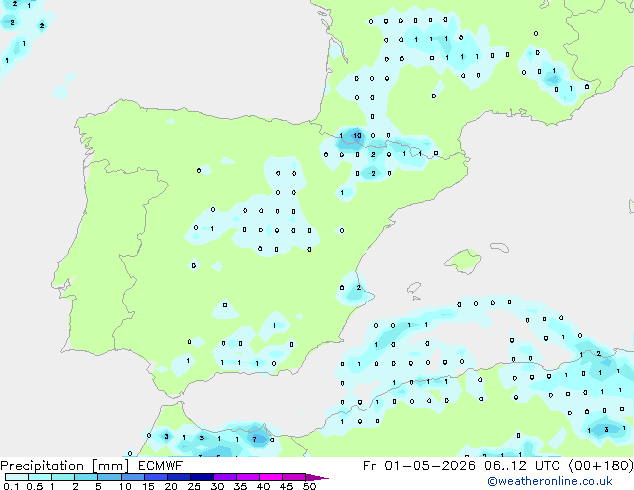Click the 0.1–0.5 mm palest legend swatch
Screen dimensions: 634x490
coord(17,477)
